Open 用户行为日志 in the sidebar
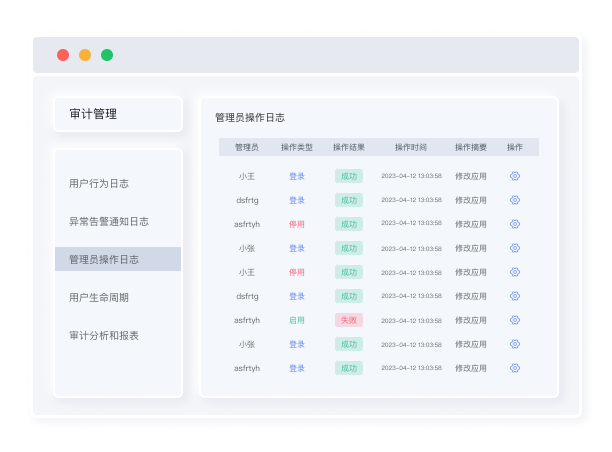This screenshot has height=452, width=612. pyautogui.click(x=99, y=183)
